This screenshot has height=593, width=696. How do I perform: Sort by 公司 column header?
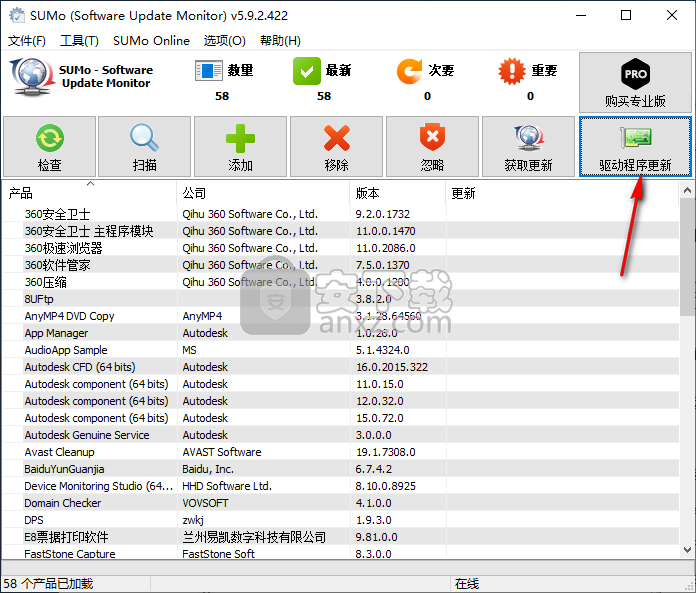pos(263,193)
